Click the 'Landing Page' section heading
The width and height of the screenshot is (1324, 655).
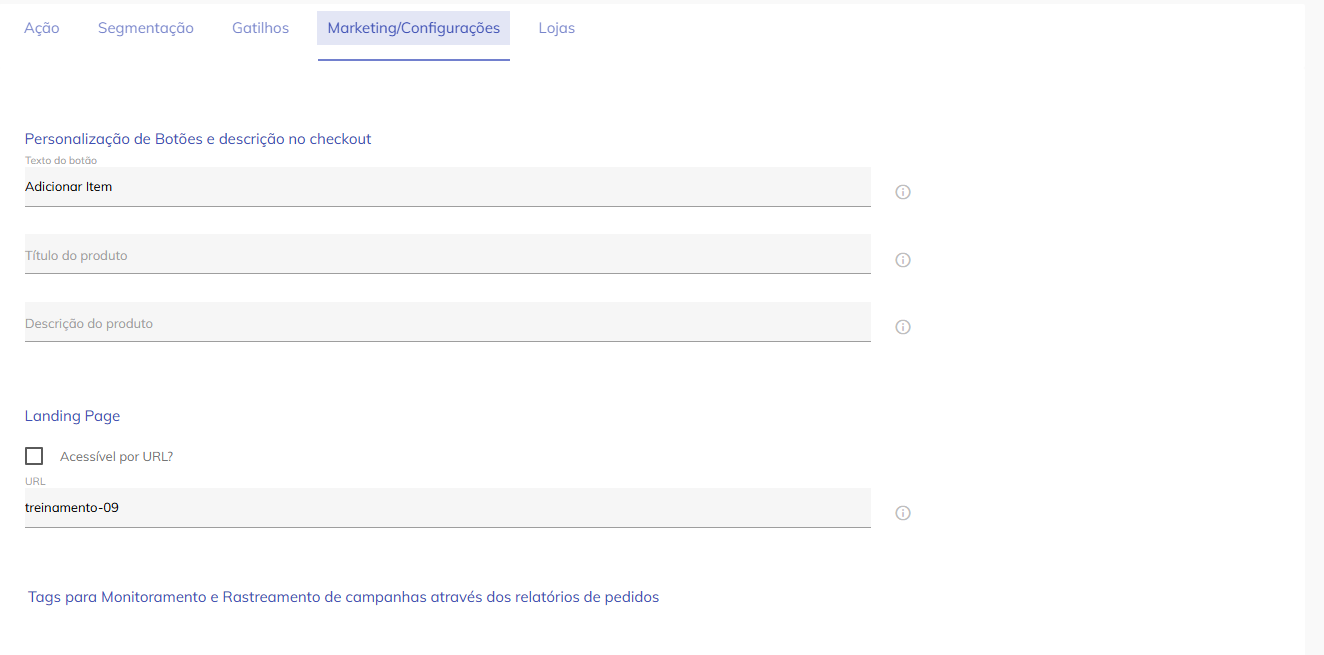tap(72, 416)
